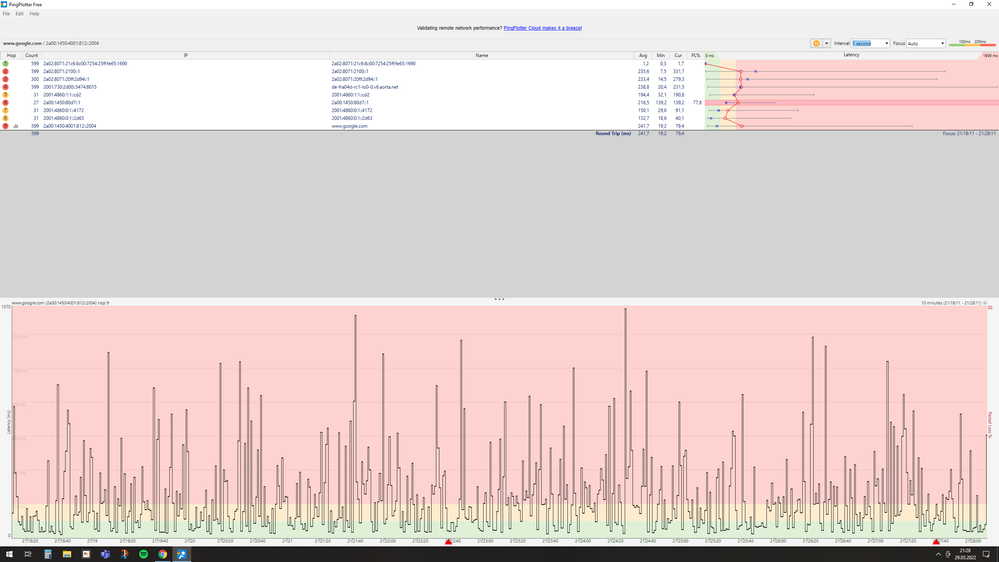Select the red hop 6 status circle
The width and height of the screenshot is (999, 562).
click(6, 103)
